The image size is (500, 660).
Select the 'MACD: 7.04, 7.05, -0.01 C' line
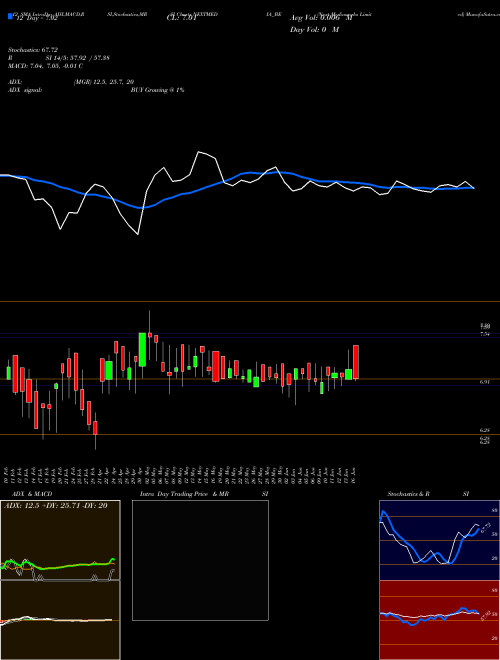[45, 66]
